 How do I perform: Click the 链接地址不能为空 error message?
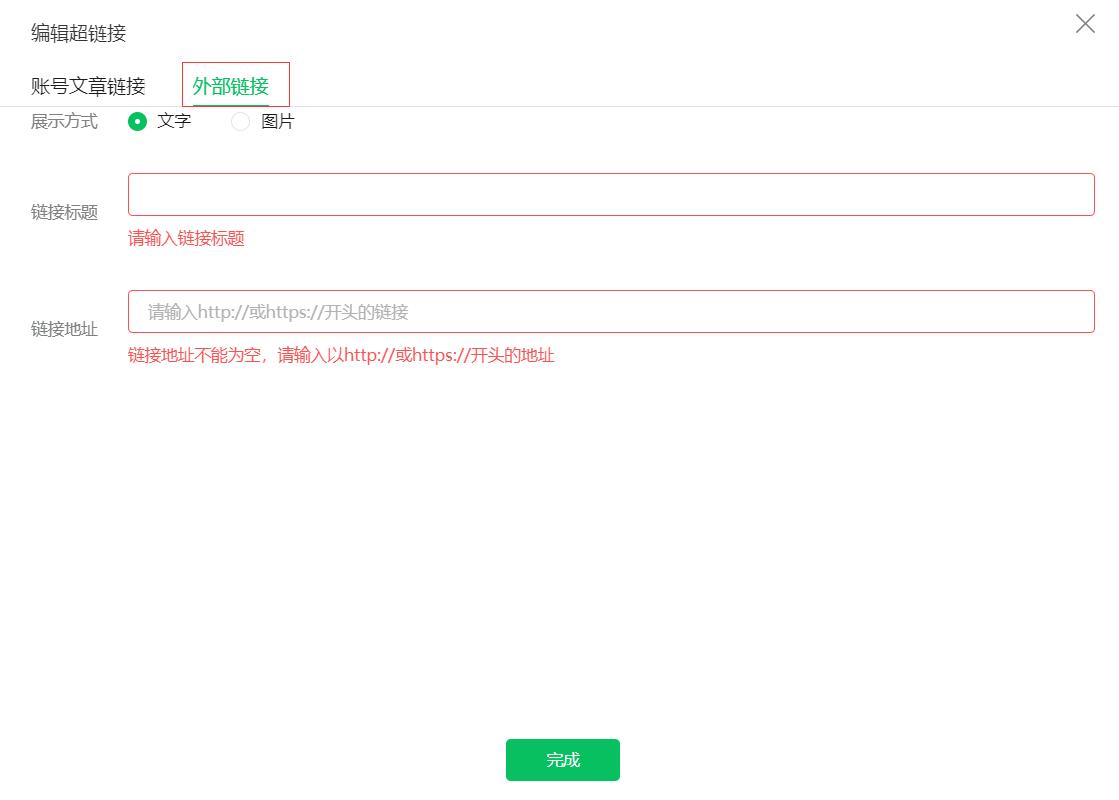click(341, 355)
